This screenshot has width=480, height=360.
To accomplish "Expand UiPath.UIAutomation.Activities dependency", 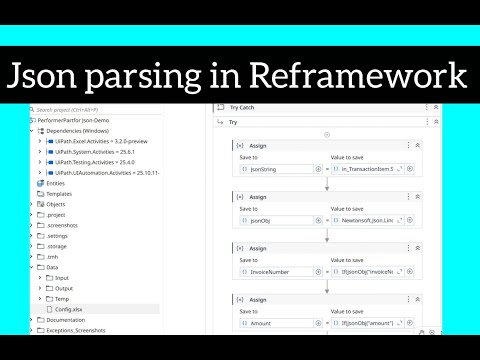I will pos(40,173).
